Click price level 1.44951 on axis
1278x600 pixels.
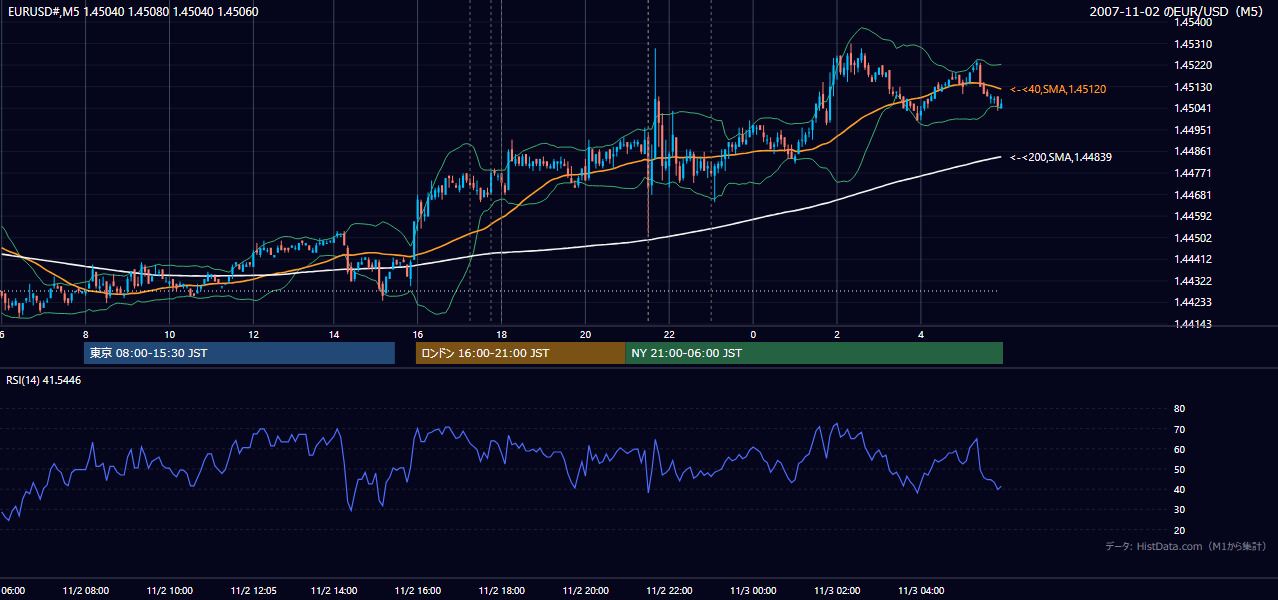coord(1193,130)
